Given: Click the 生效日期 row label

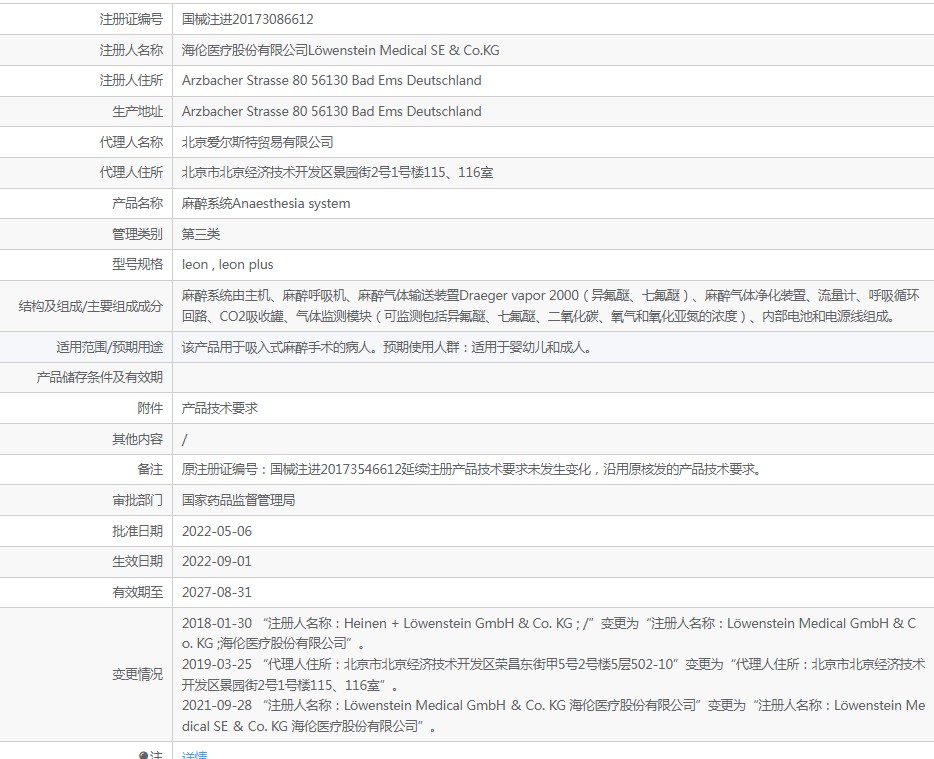Looking at the screenshot, I should (138, 561).
